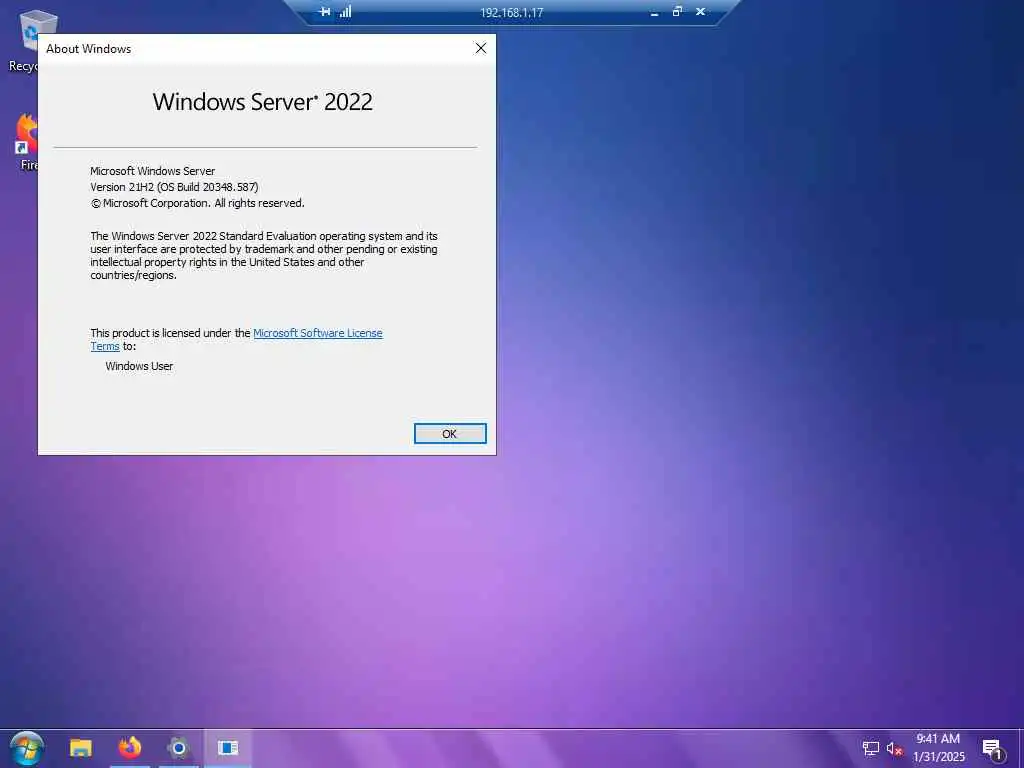The width and height of the screenshot is (1024, 768).
Task: Click the 192.168.1.17 connection bar title
Action: [x=511, y=12]
